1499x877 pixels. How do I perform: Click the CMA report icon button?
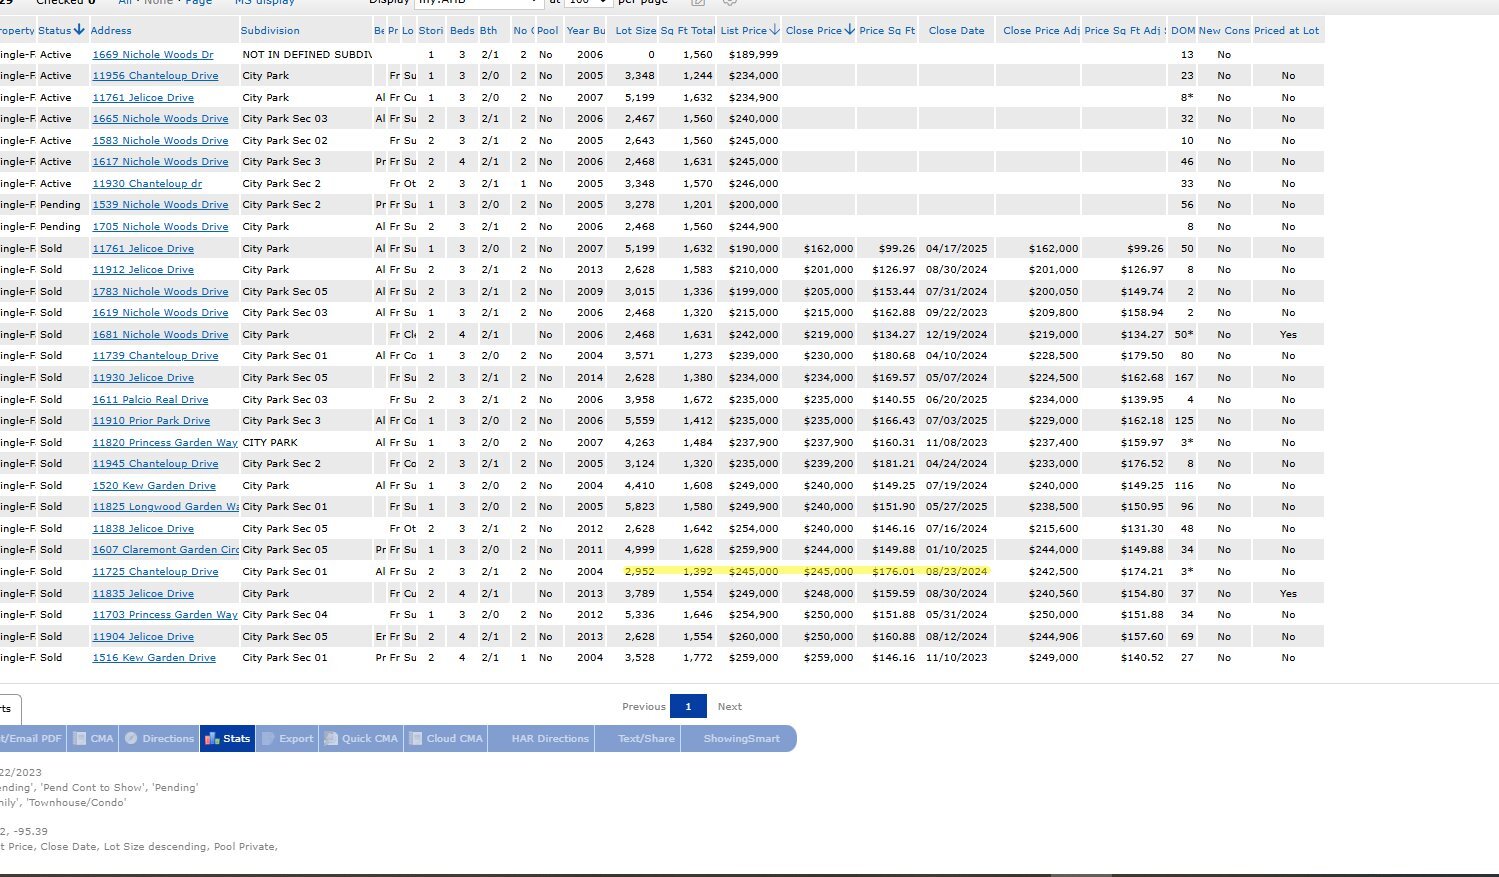click(93, 739)
